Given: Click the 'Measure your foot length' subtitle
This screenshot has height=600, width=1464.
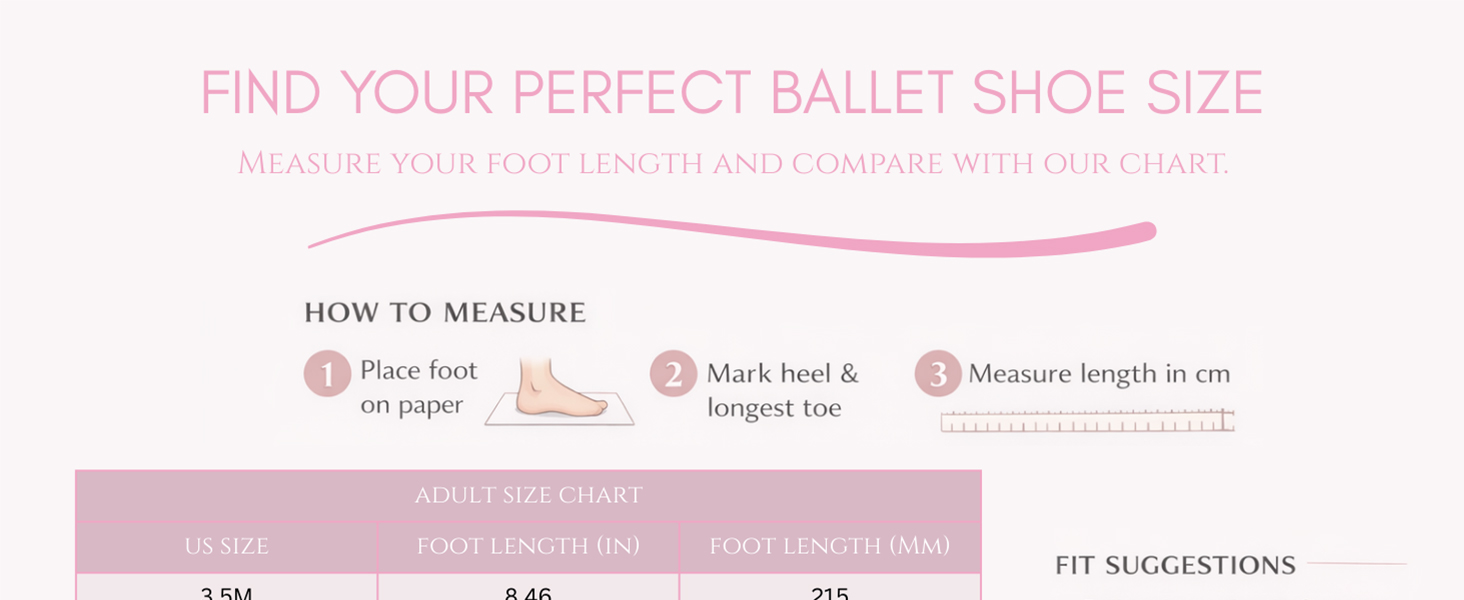Looking at the screenshot, I should [732, 163].
